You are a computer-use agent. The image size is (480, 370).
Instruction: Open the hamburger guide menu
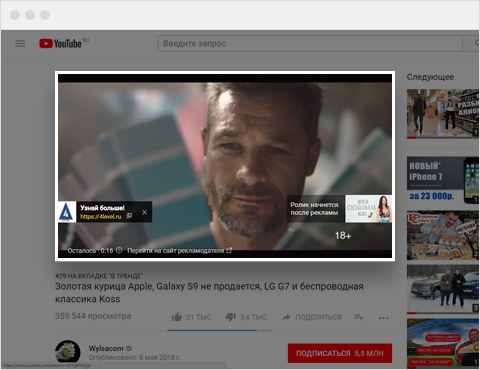coord(20,44)
